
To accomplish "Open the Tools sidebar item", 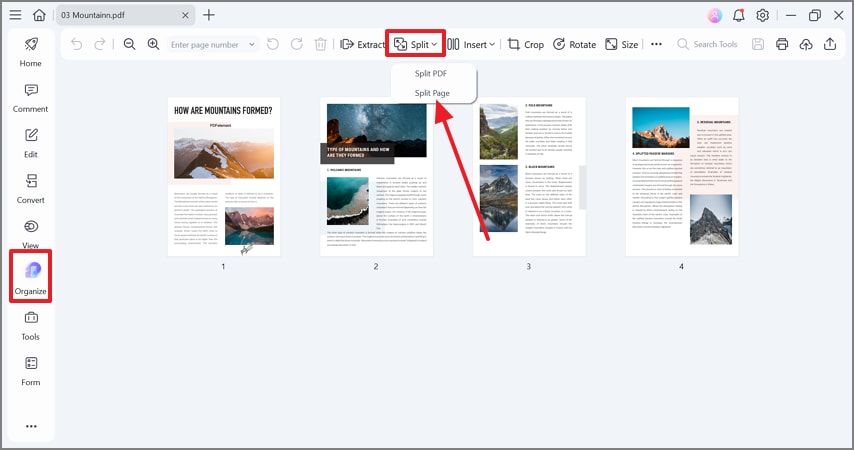I will tap(30, 326).
